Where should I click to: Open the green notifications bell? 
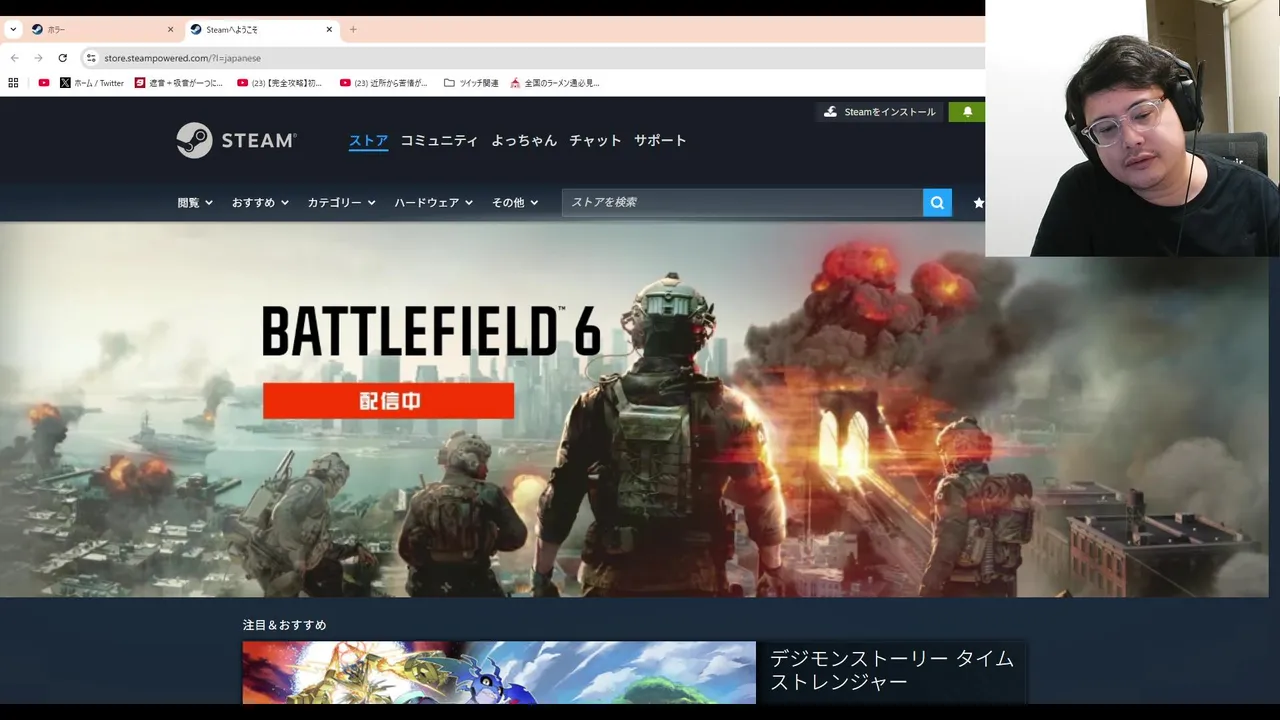967,112
